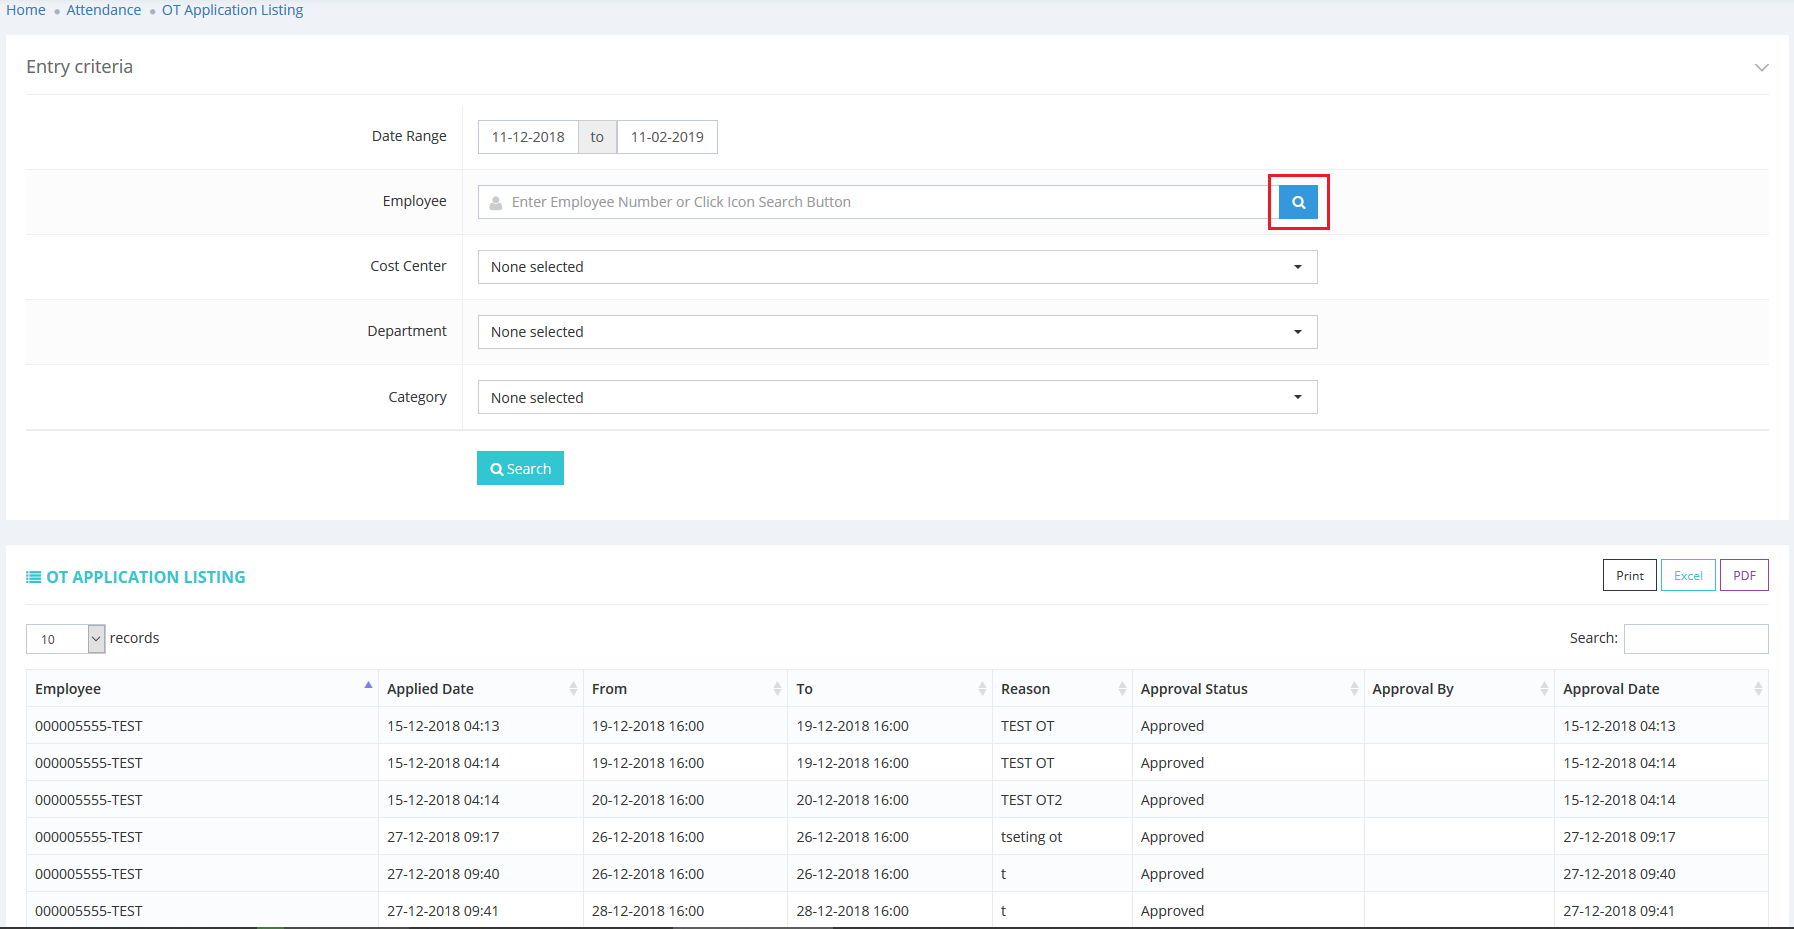Image resolution: width=1794 pixels, height=929 pixels.
Task: Go to Home breadcrumb link
Action: pyautogui.click(x=26, y=10)
